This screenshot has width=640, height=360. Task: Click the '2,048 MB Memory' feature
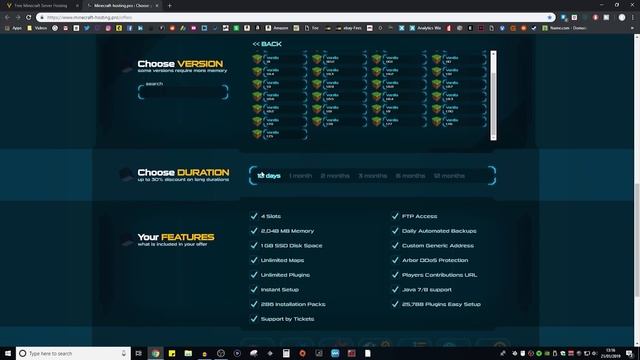pyautogui.click(x=287, y=231)
